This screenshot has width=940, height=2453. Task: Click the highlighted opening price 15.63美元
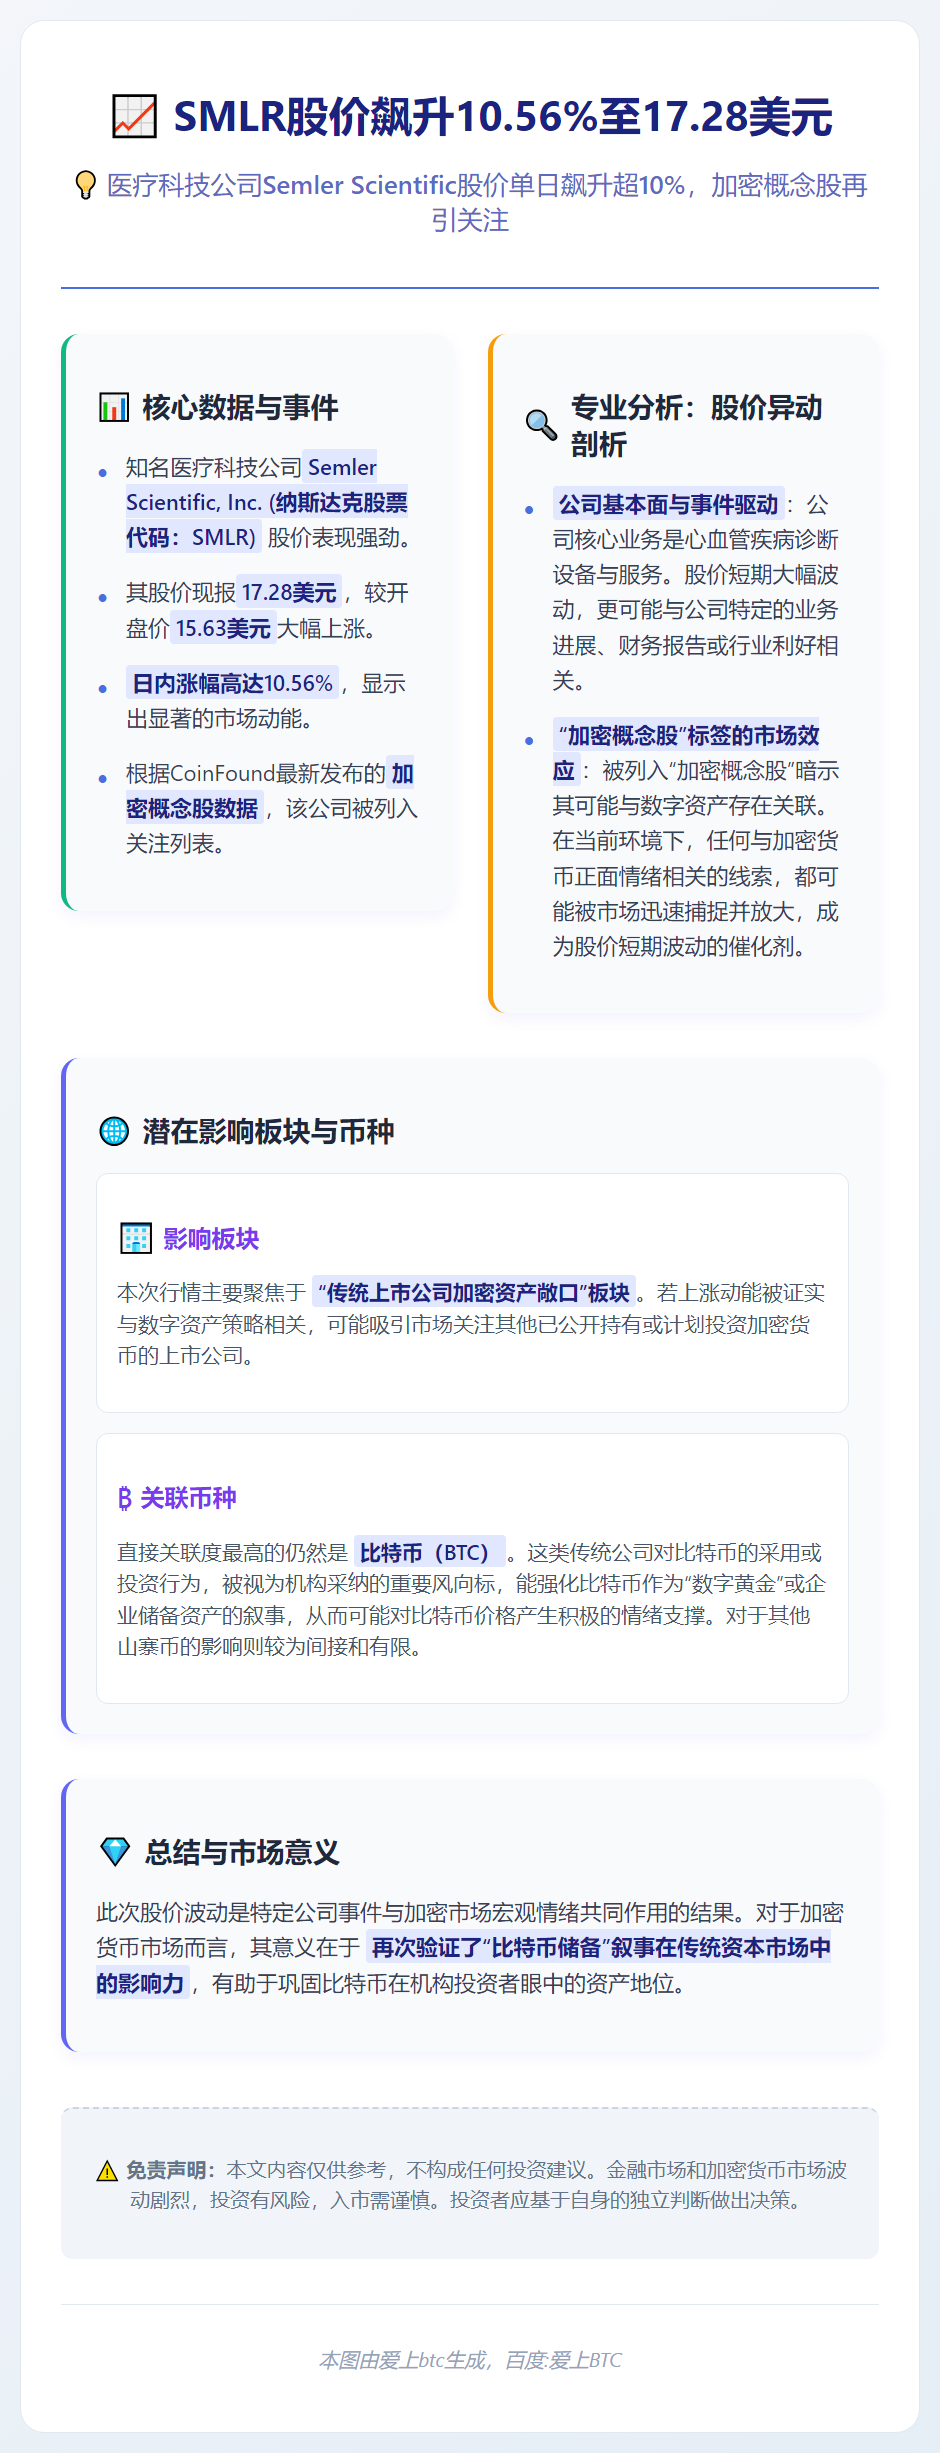223,629
